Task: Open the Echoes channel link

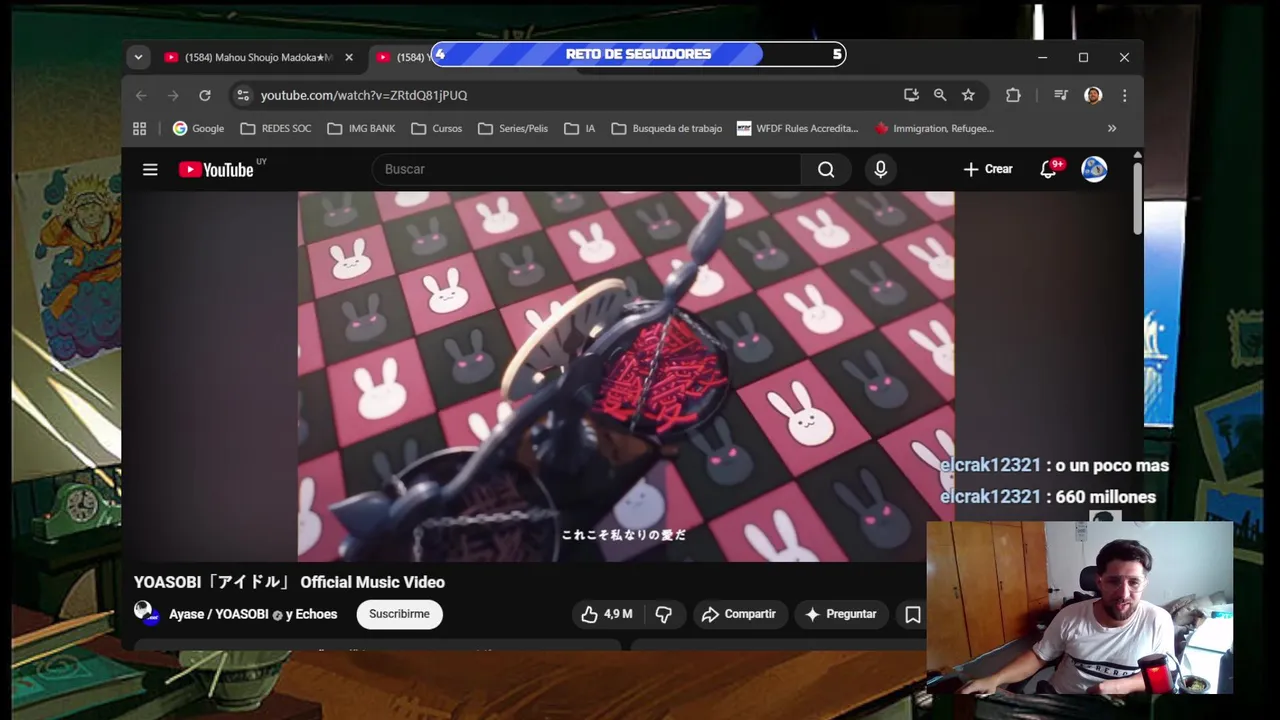Action: tap(316, 614)
